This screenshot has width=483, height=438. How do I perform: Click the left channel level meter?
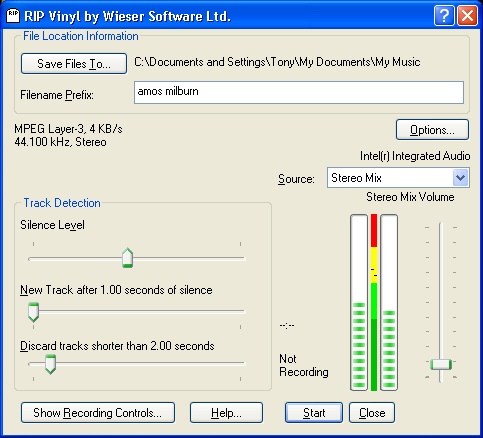[x=359, y=302]
